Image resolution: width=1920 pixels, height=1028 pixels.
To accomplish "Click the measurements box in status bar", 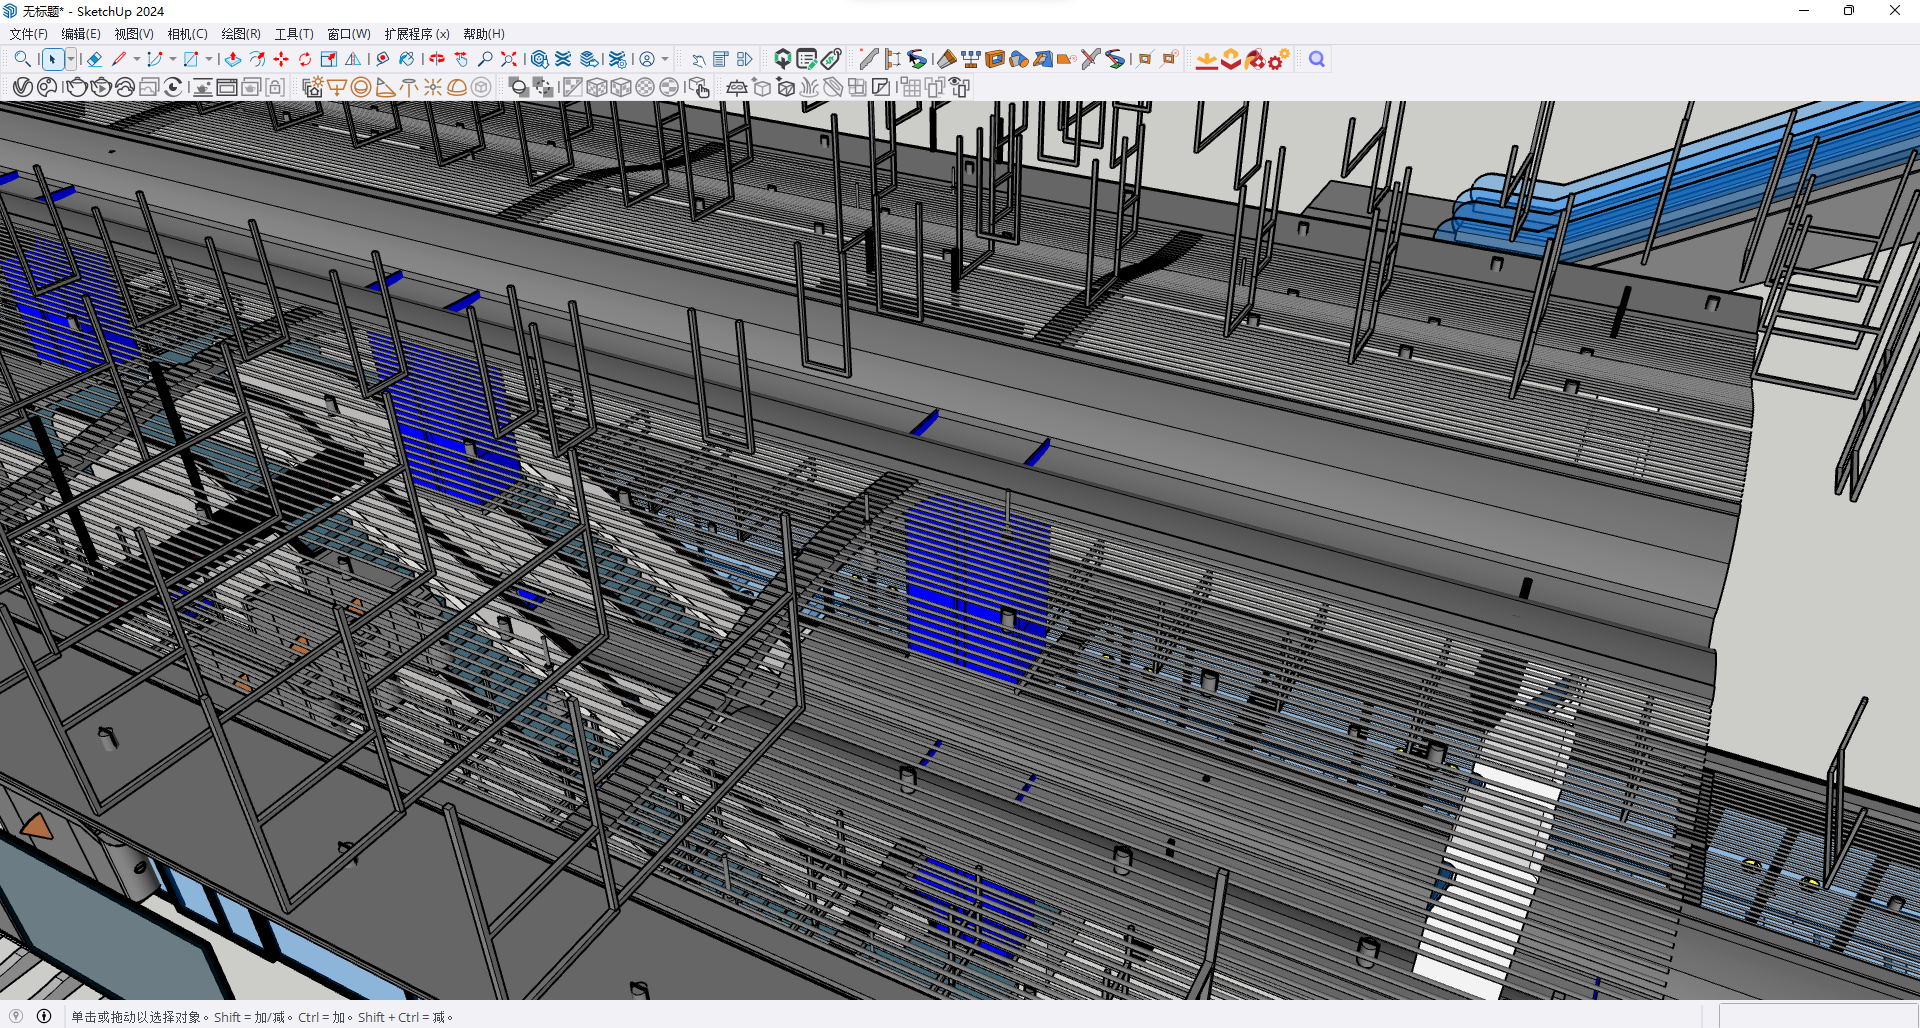I will (x=1817, y=1016).
